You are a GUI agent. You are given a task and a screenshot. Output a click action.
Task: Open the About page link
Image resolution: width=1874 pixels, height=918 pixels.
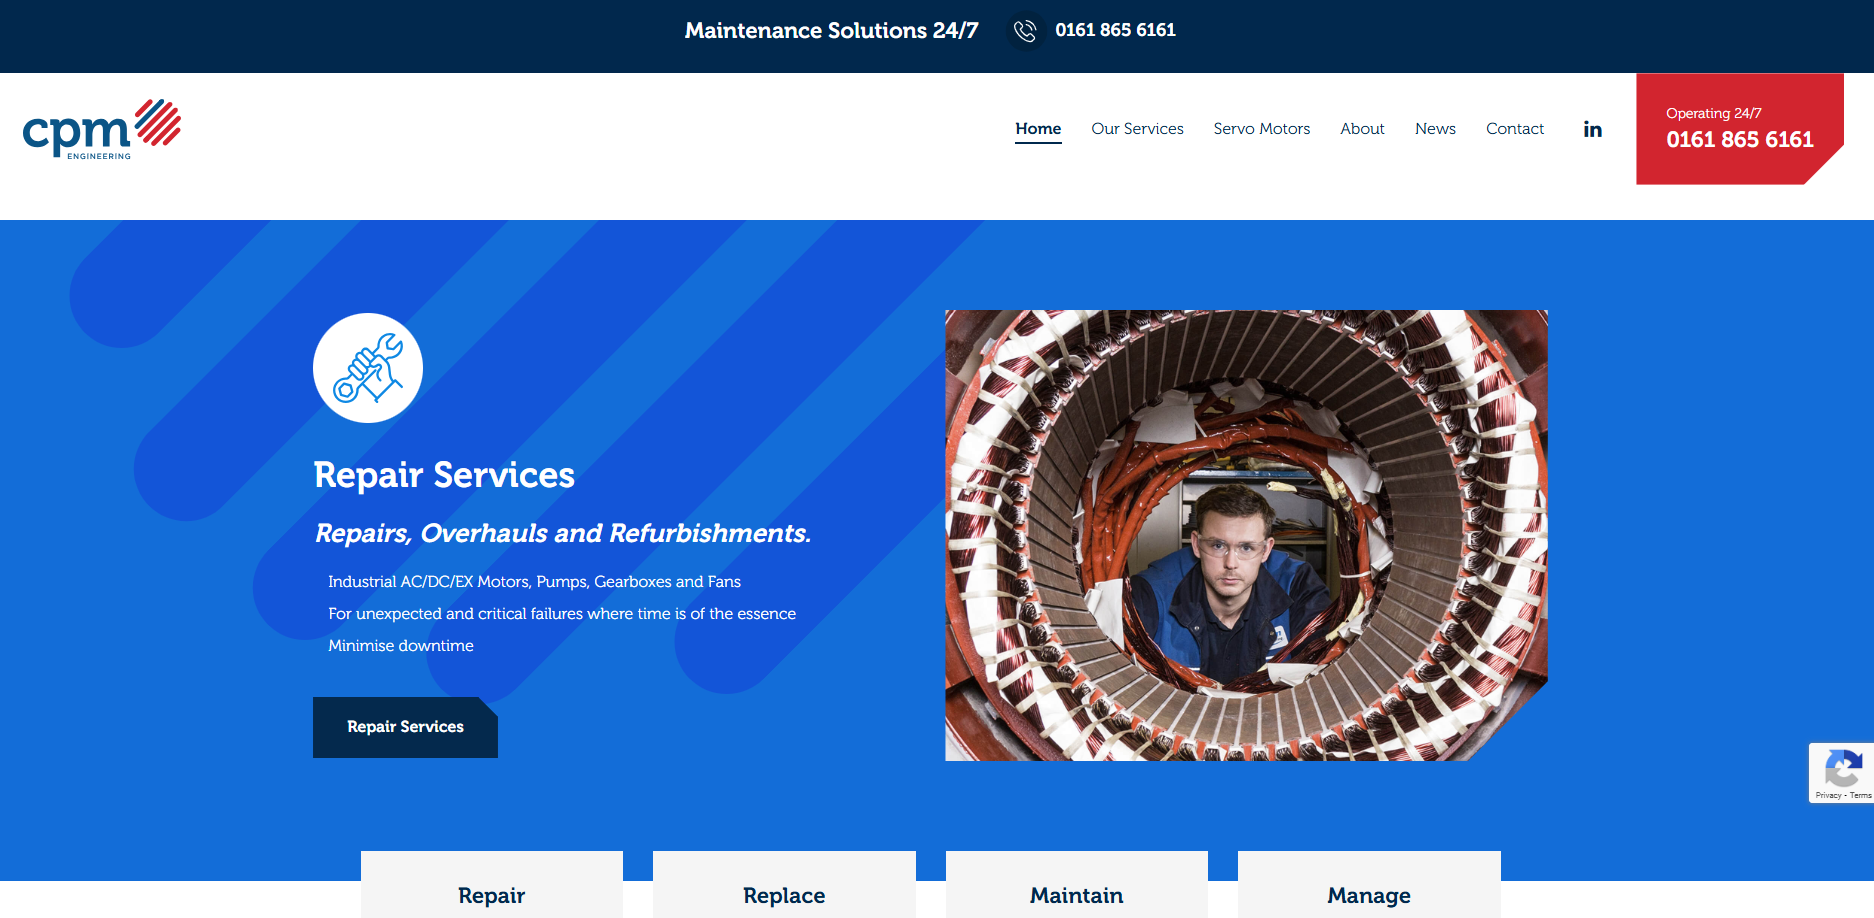pyautogui.click(x=1362, y=129)
